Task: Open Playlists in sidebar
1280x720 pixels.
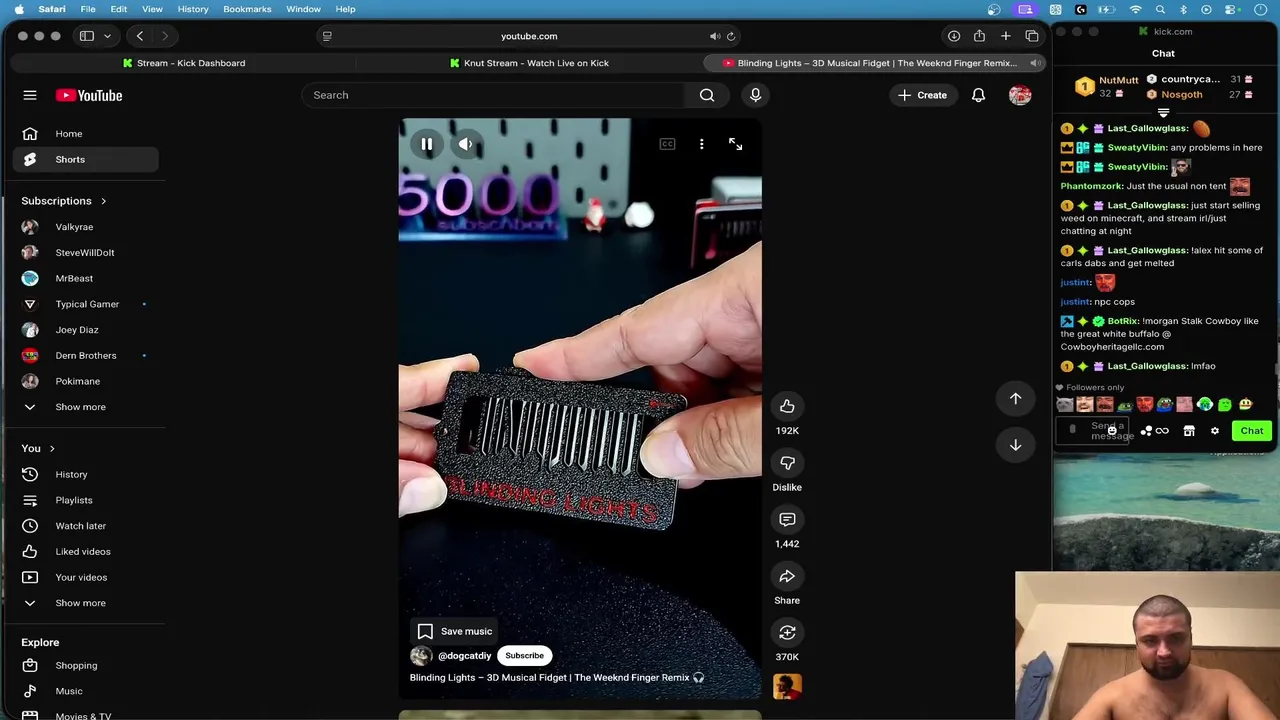Action: [x=86, y=500]
